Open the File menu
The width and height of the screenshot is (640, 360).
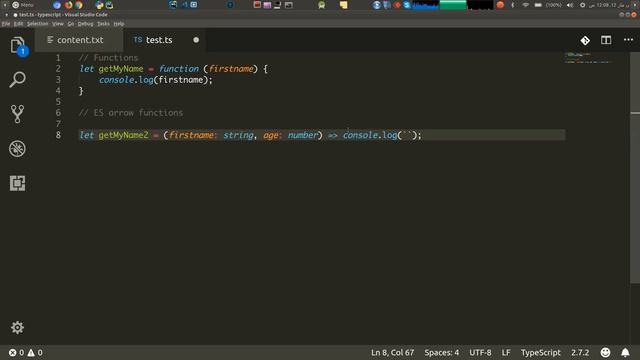6,24
